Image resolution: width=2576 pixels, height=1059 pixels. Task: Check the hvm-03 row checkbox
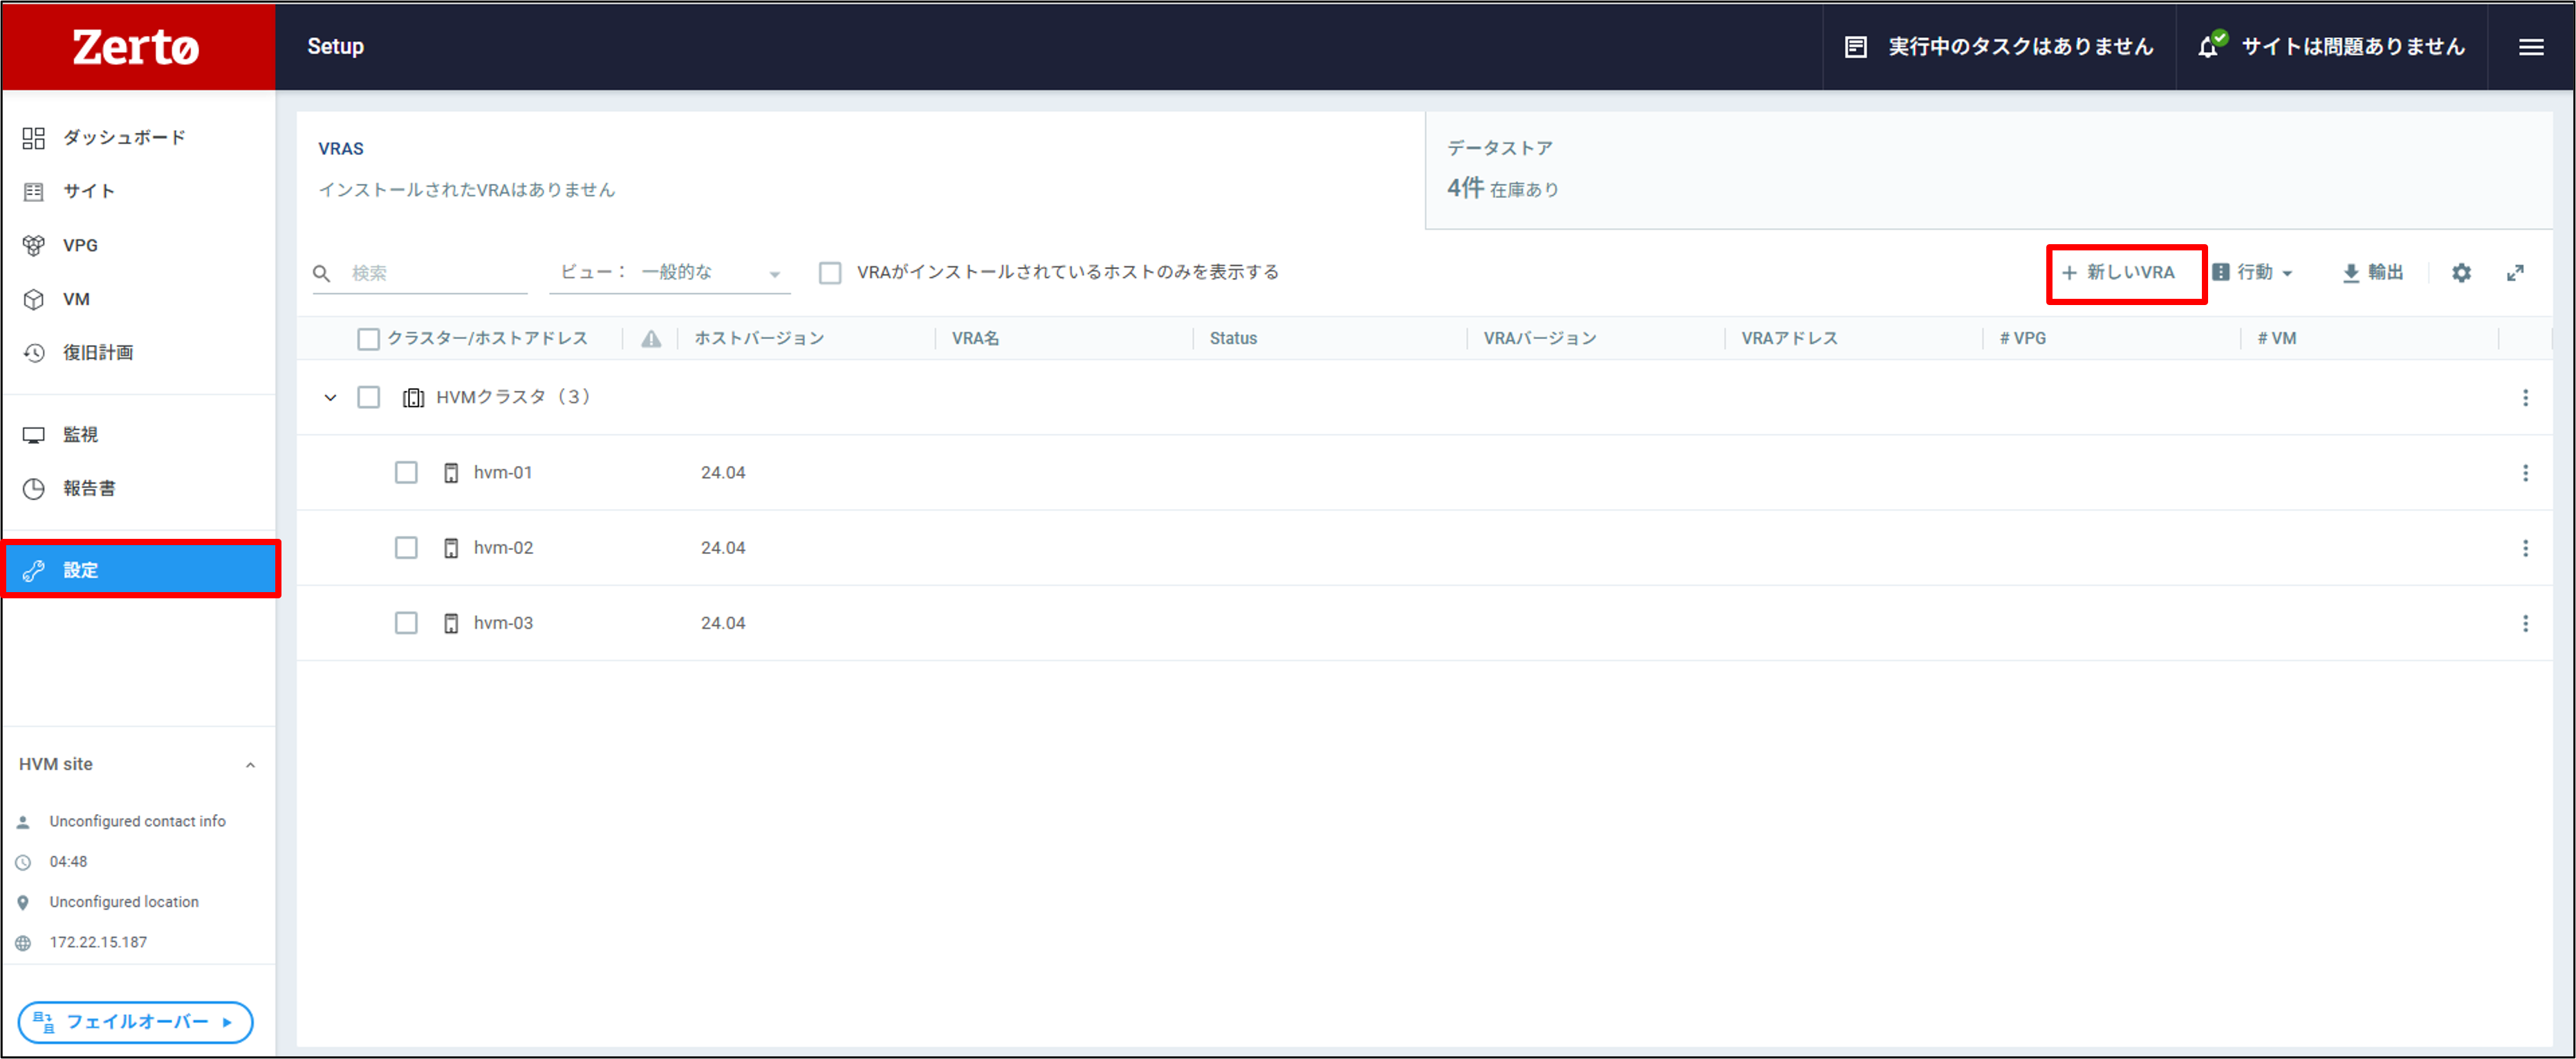click(x=406, y=623)
